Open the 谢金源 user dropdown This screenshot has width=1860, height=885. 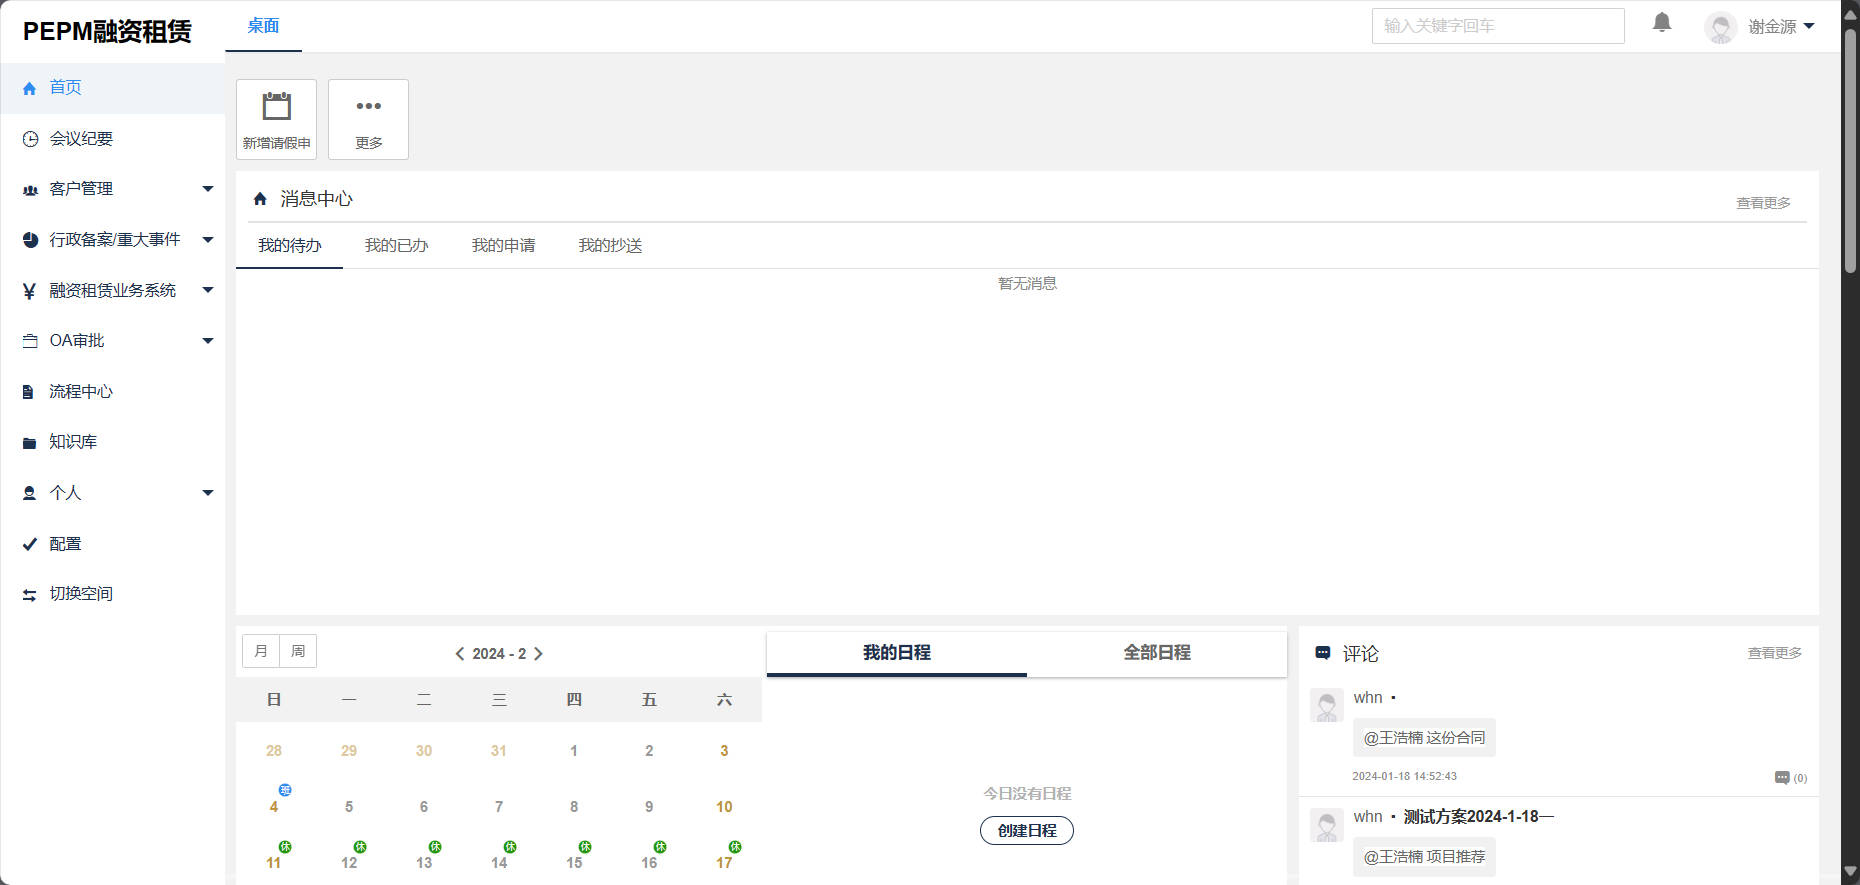[x=1772, y=27]
